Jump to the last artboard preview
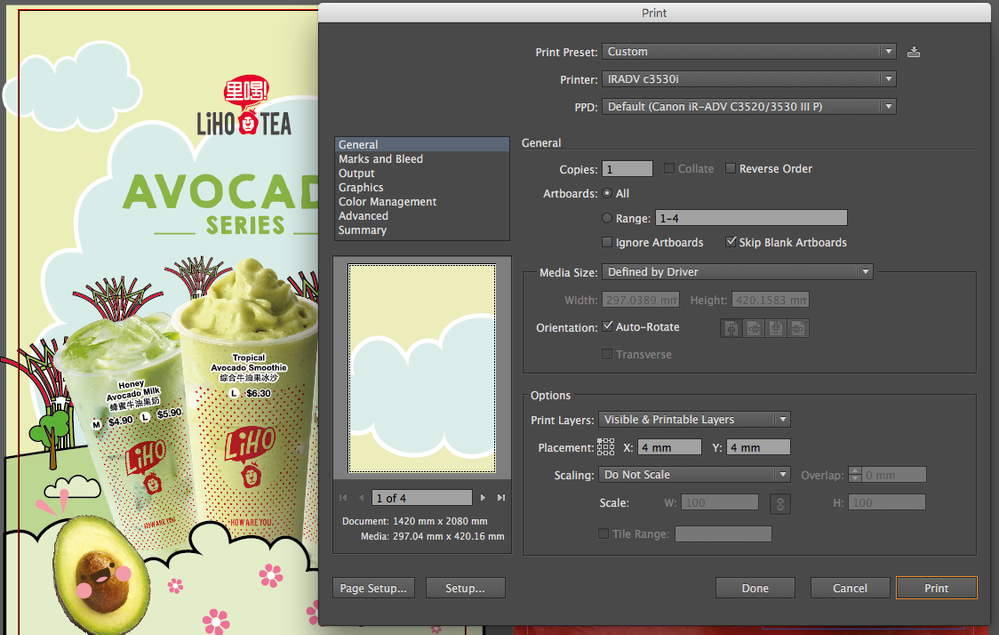The width and height of the screenshot is (999, 635). point(501,497)
